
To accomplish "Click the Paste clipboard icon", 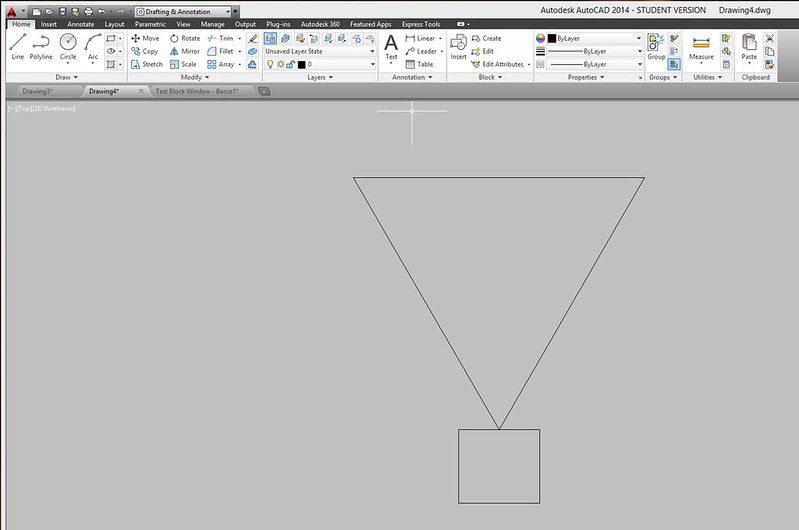I will point(749,47).
